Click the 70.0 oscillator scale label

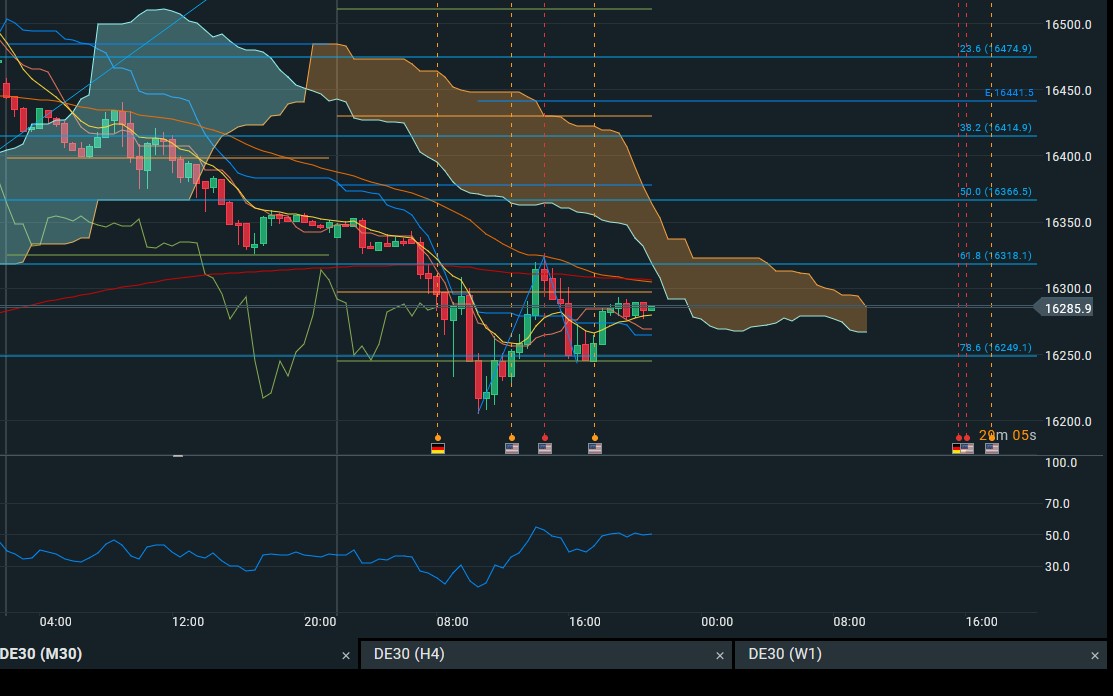(1057, 504)
